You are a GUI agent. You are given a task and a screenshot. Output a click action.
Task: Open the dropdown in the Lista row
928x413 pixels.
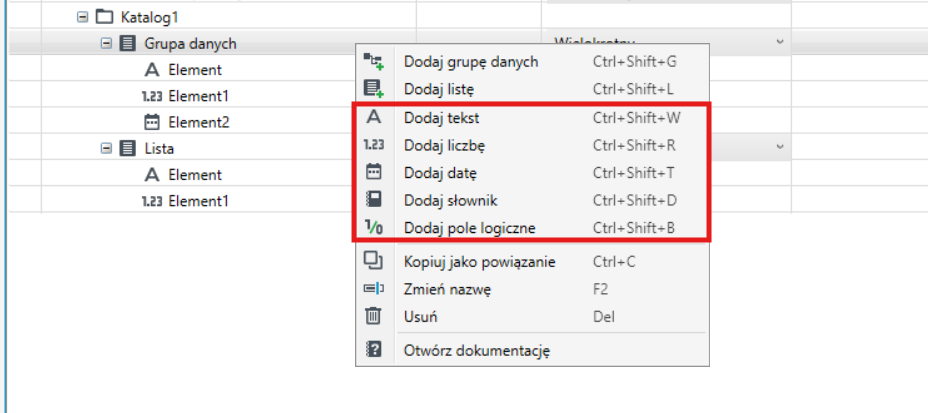pyautogui.click(x=779, y=146)
